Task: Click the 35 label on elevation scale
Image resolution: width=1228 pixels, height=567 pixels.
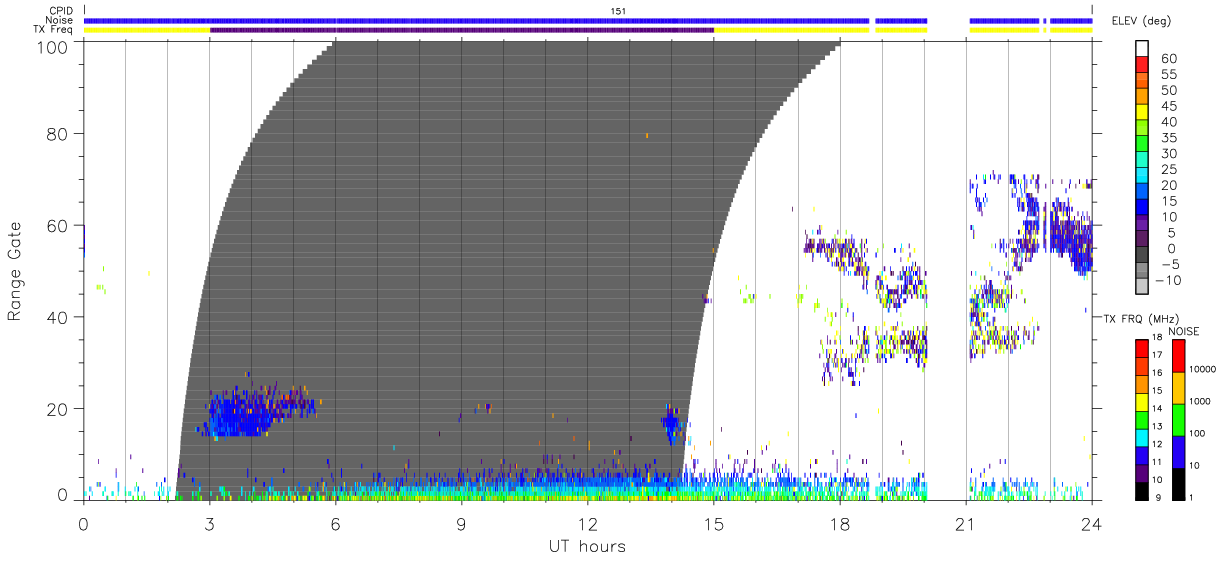Action: click(x=1168, y=137)
